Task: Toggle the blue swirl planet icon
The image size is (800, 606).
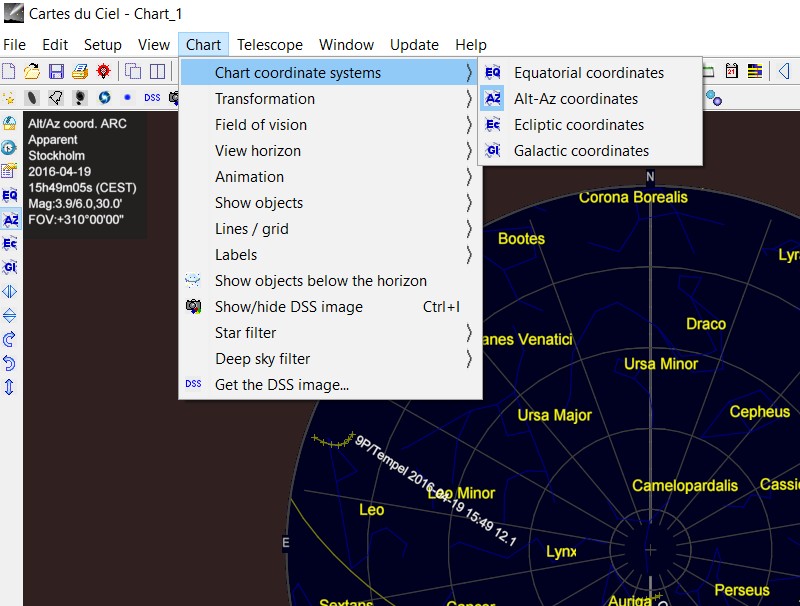Action: tap(104, 97)
